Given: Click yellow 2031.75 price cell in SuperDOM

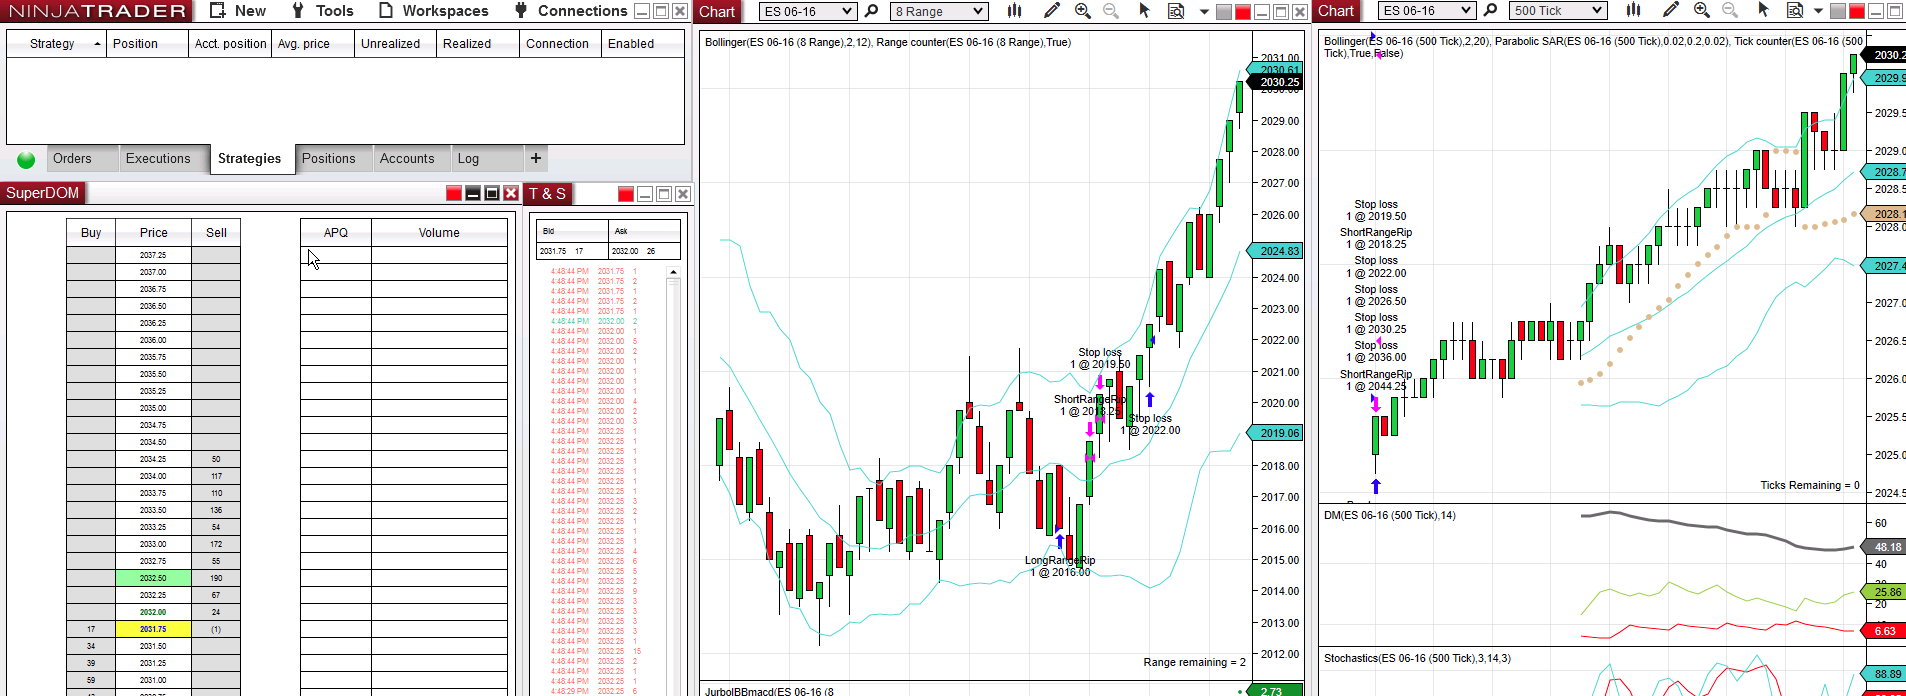Looking at the screenshot, I should [x=153, y=629].
